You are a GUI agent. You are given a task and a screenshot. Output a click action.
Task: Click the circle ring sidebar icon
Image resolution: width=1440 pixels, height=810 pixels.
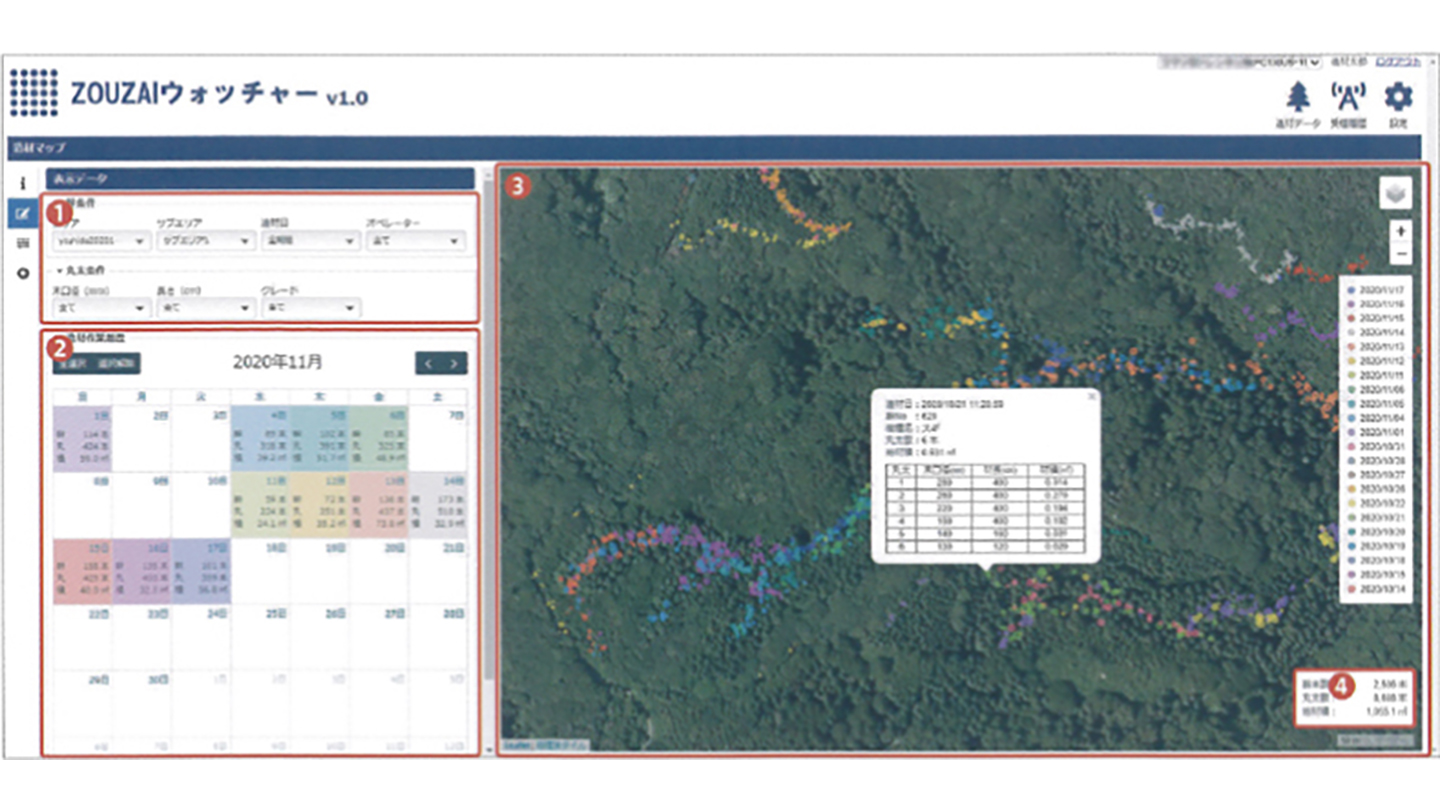22,273
